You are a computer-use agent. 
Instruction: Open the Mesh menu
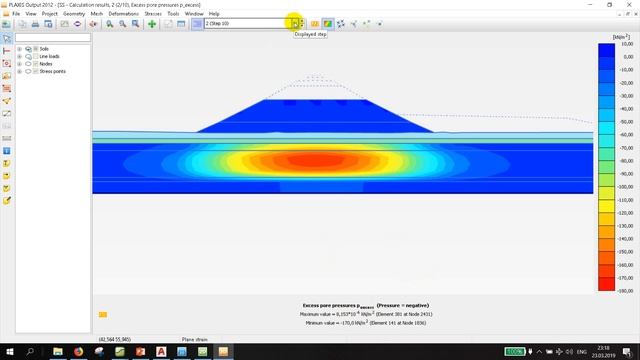coord(97,13)
